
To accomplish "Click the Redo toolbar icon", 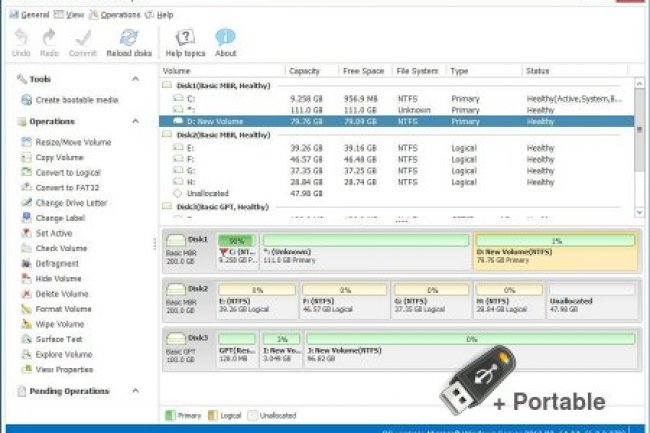I will tap(47, 40).
